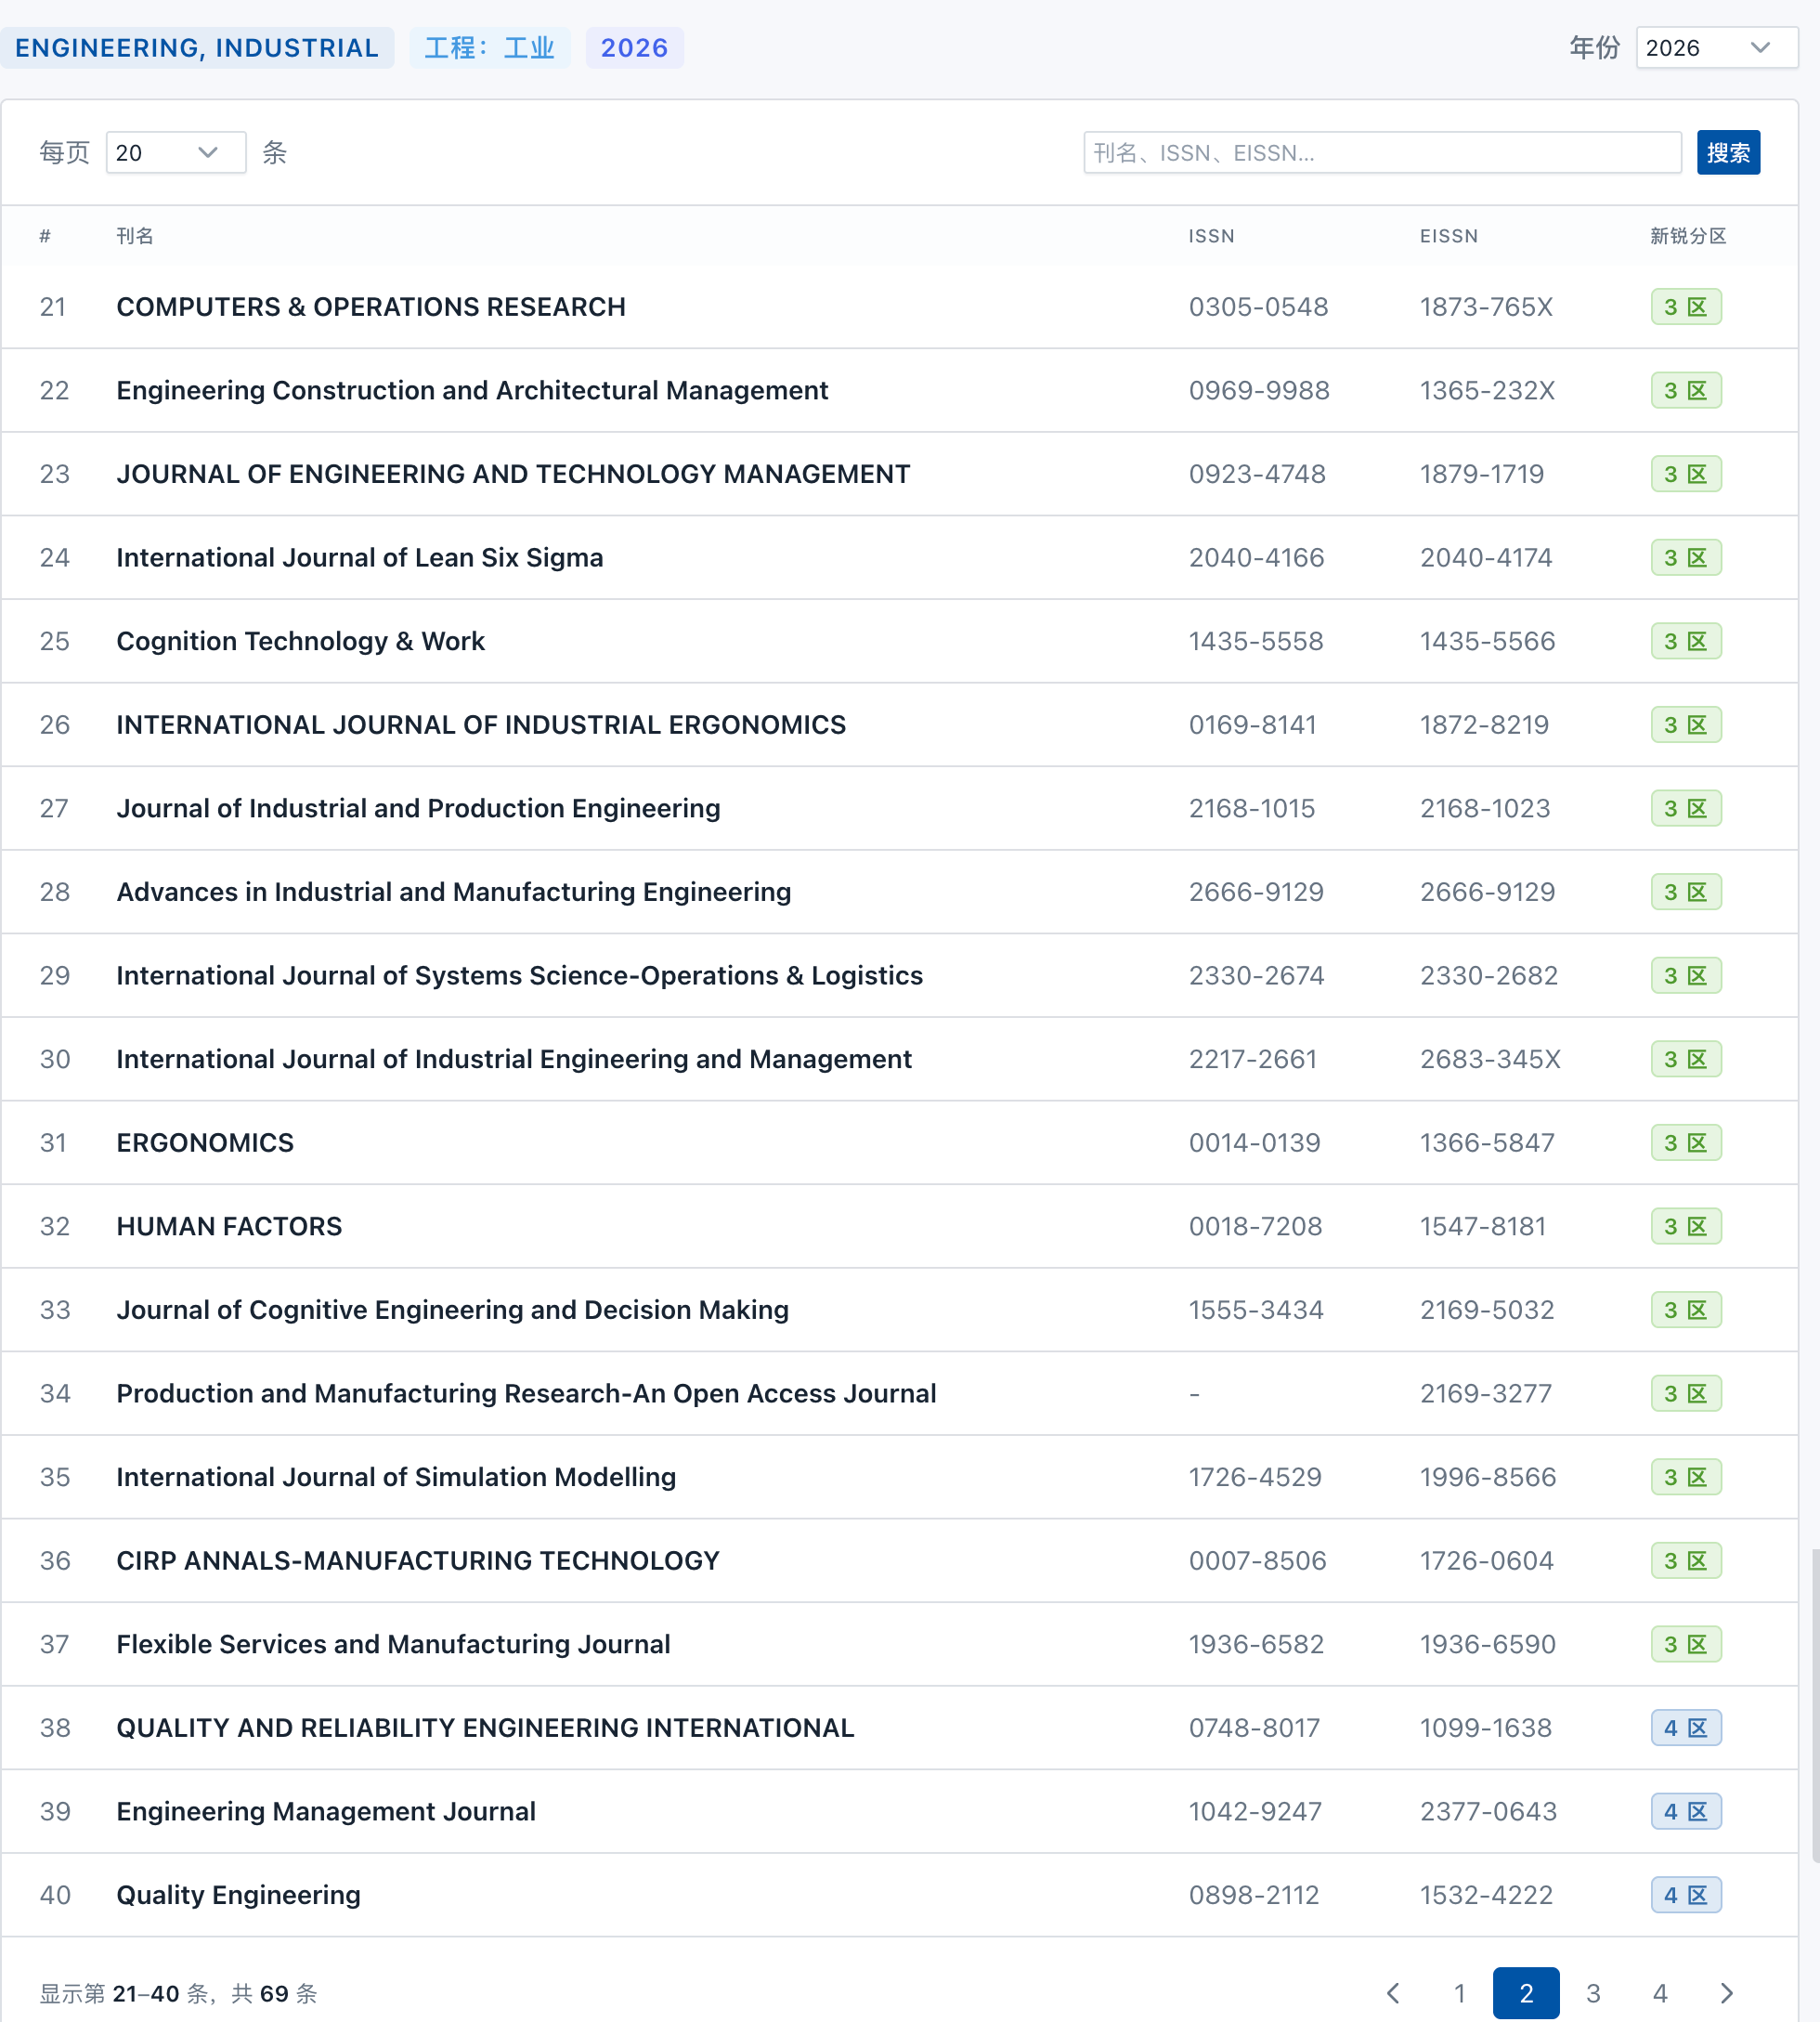
Task: Click ISSN 0305-0548
Action: (x=1258, y=307)
